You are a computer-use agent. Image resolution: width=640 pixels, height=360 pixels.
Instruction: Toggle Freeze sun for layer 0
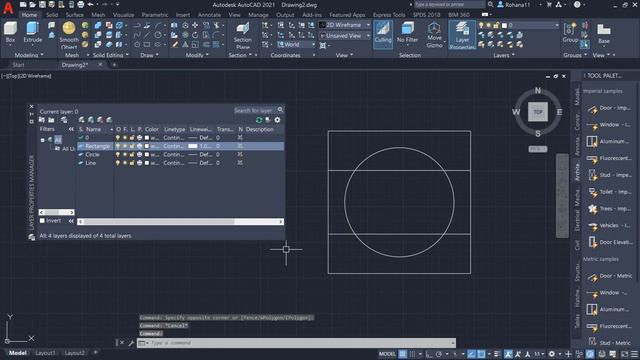[125, 138]
